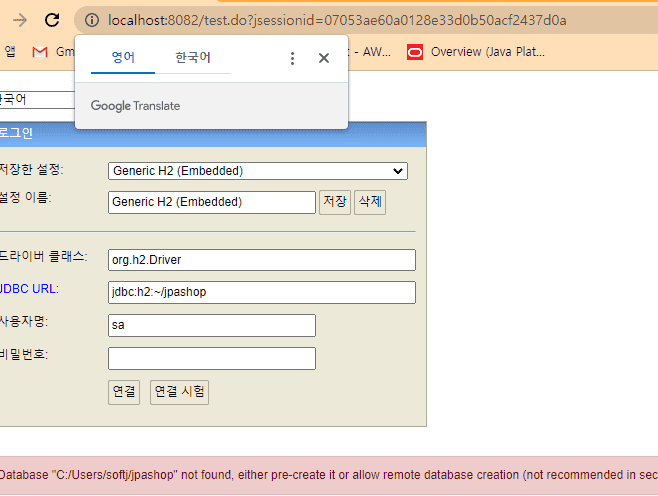Click the 삭제 button
The image size is (658, 496).
pyautogui.click(x=370, y=202)
